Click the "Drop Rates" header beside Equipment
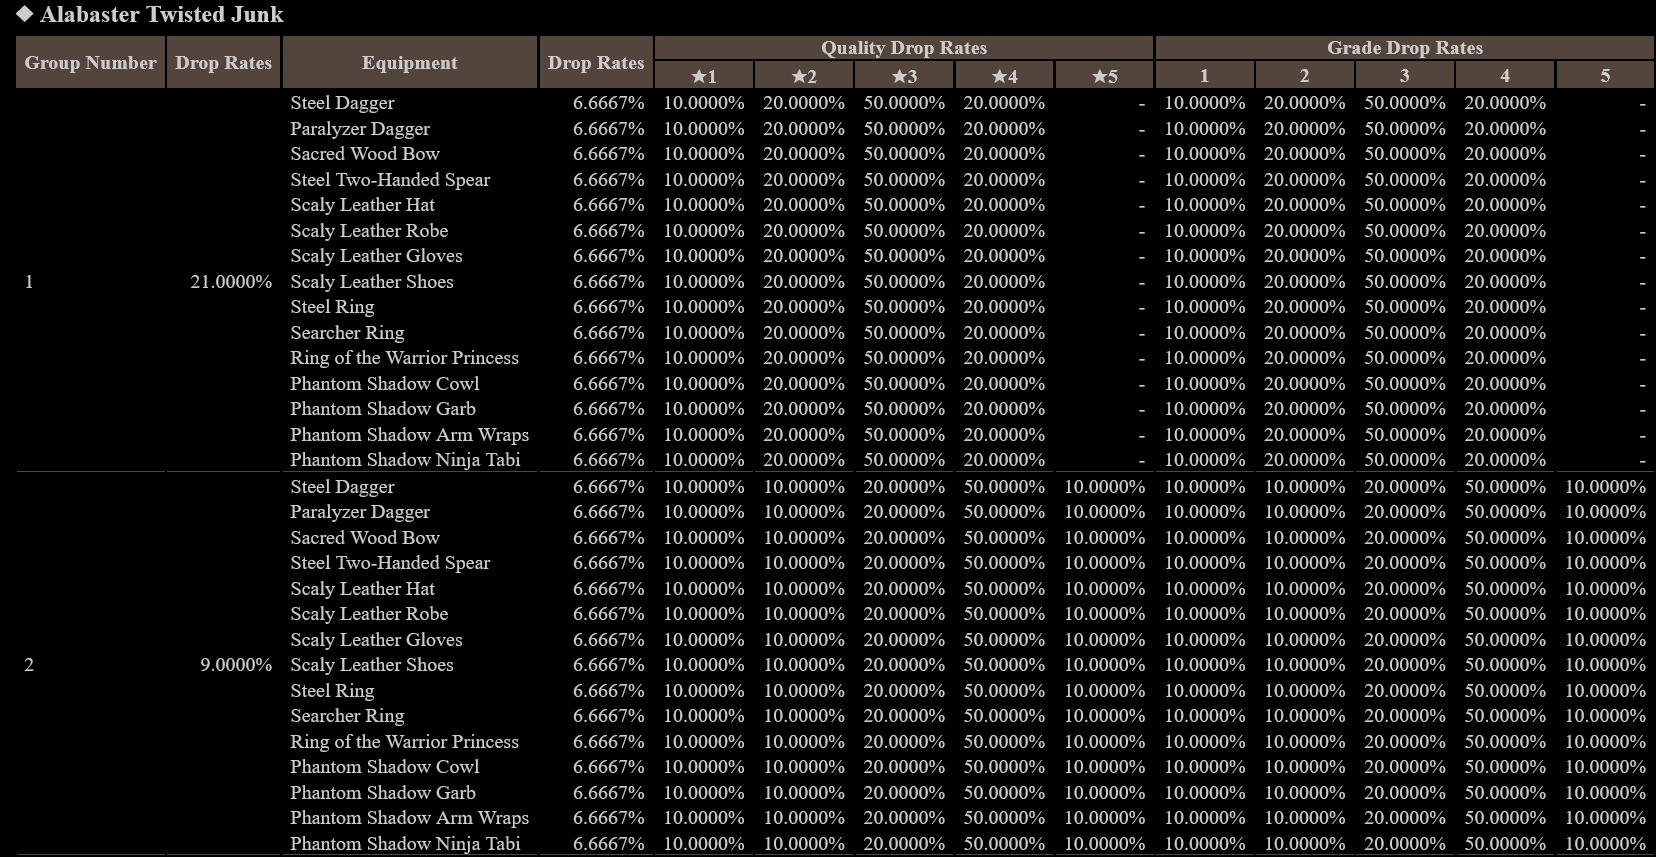Image resolution: width=1656 pixels, height=857 pixels. tap(596, 62)
